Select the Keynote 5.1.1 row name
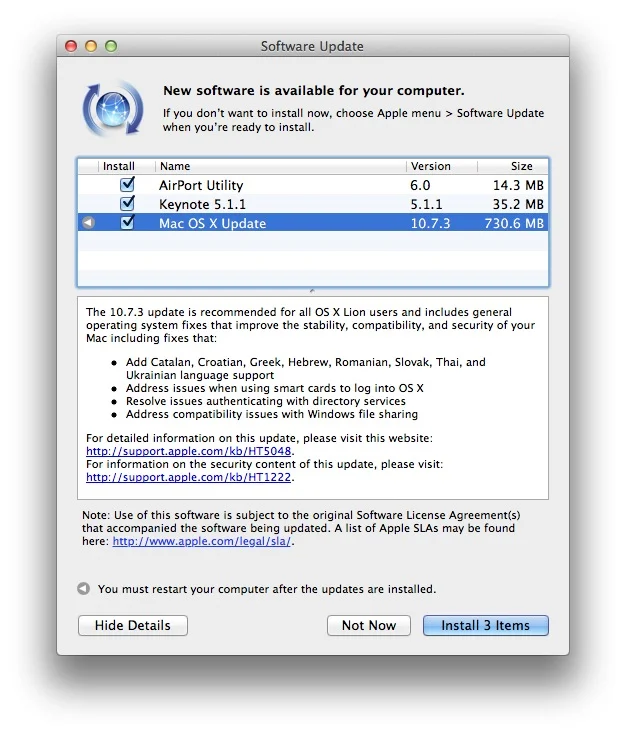The width and height of the screenshot is (626, 734). pos(202,205)
